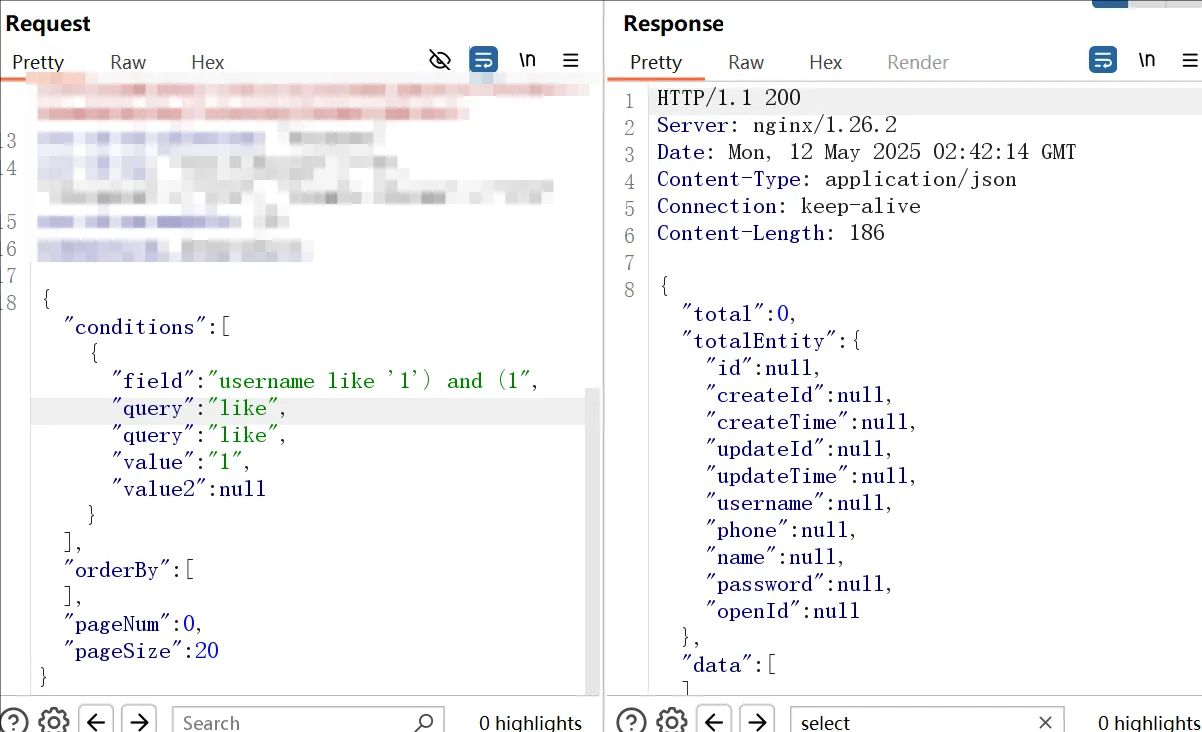
Task: Click the Content-Length: 186 header
Action: point(770,233)
